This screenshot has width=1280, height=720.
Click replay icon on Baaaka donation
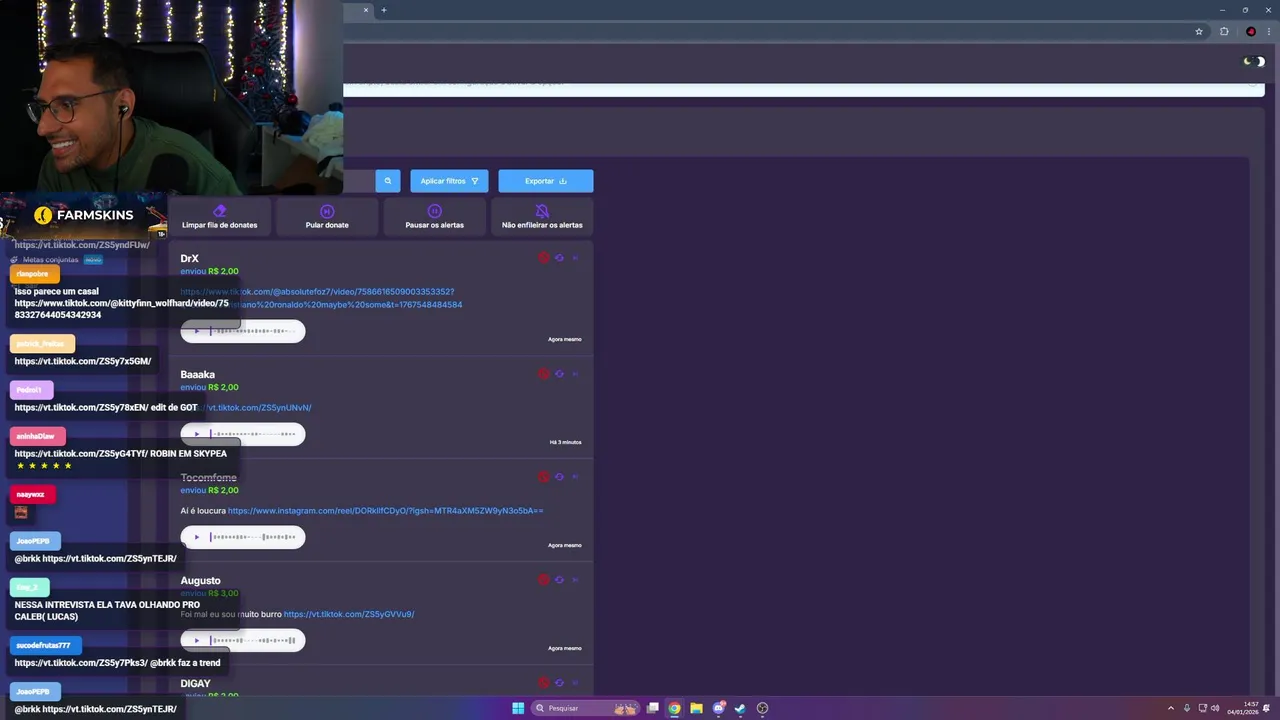coord(559,374)
